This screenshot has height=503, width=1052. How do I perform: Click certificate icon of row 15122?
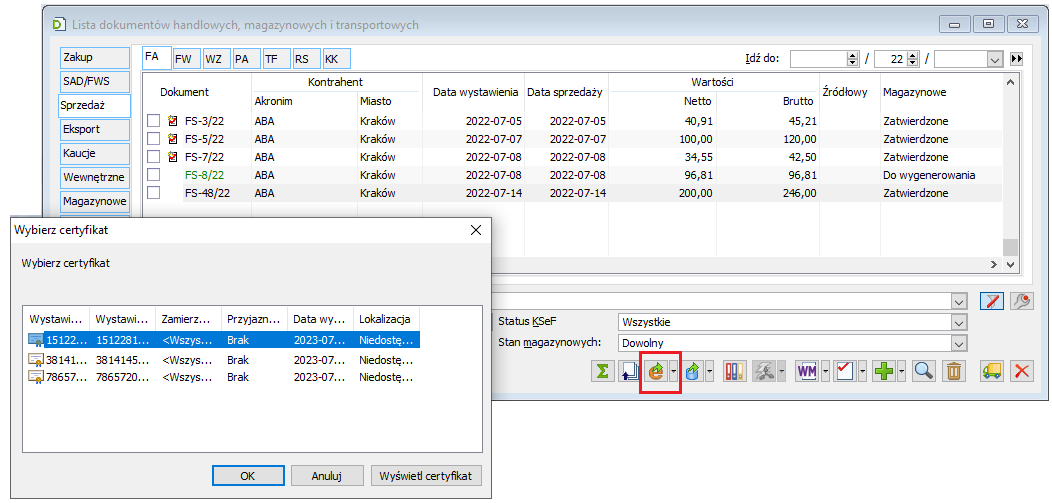(36, 340)
